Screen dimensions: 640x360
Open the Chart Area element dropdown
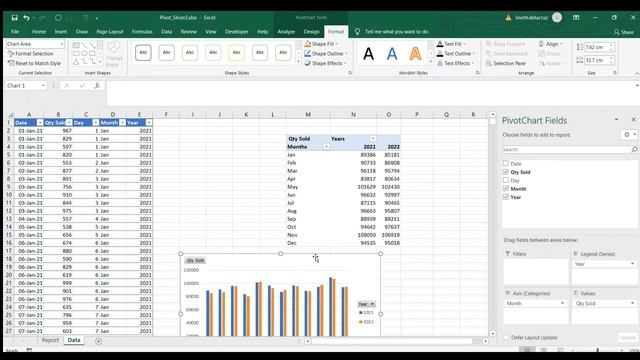(62, 44)
